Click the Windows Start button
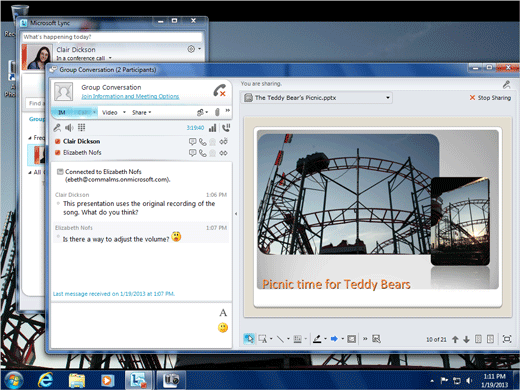 click(13, 380)
